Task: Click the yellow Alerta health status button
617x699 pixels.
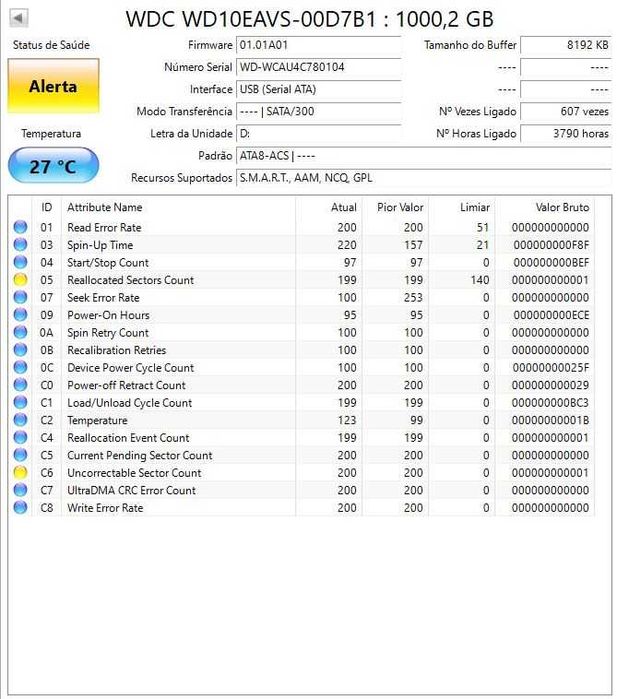Action: (x=53, y=86)
